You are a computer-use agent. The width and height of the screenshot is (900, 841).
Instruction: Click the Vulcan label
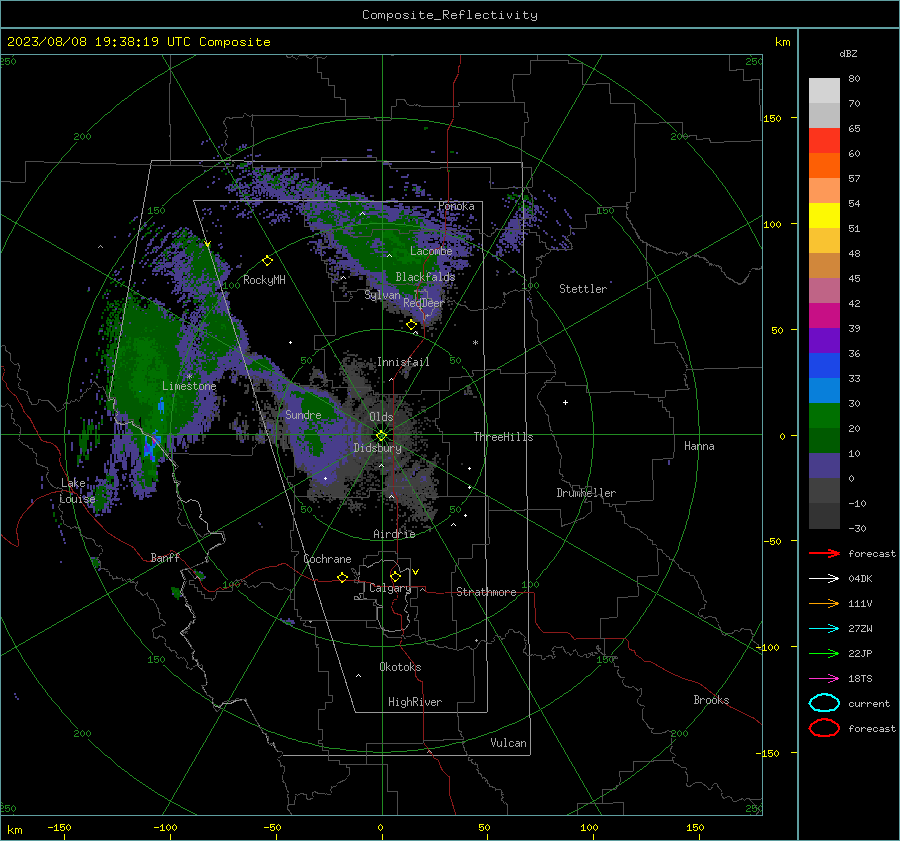point(508,743)
